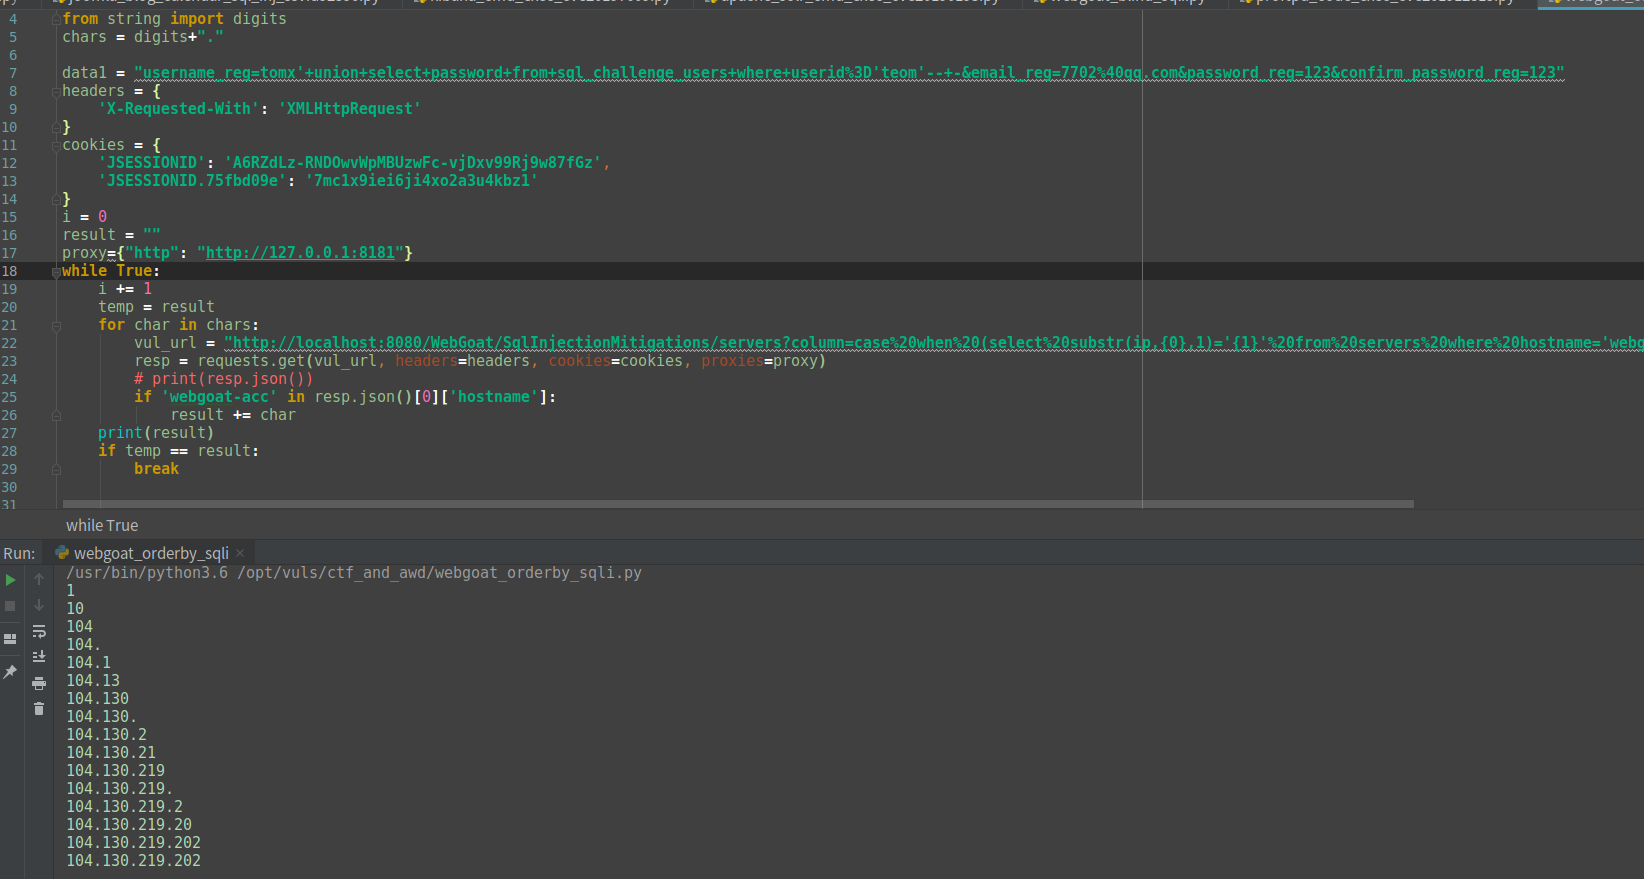Toggle soft-wrap for the console output
Image resolution: width=1644 pixels, height=879 pixels.
[39, 631]
